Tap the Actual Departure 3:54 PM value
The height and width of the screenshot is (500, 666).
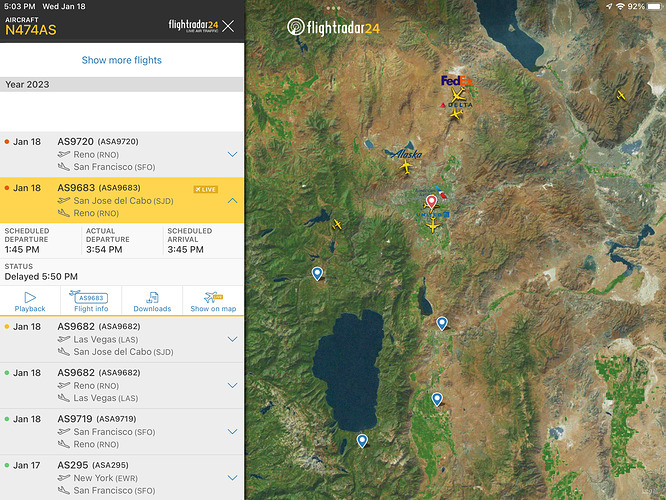[104, 249]
